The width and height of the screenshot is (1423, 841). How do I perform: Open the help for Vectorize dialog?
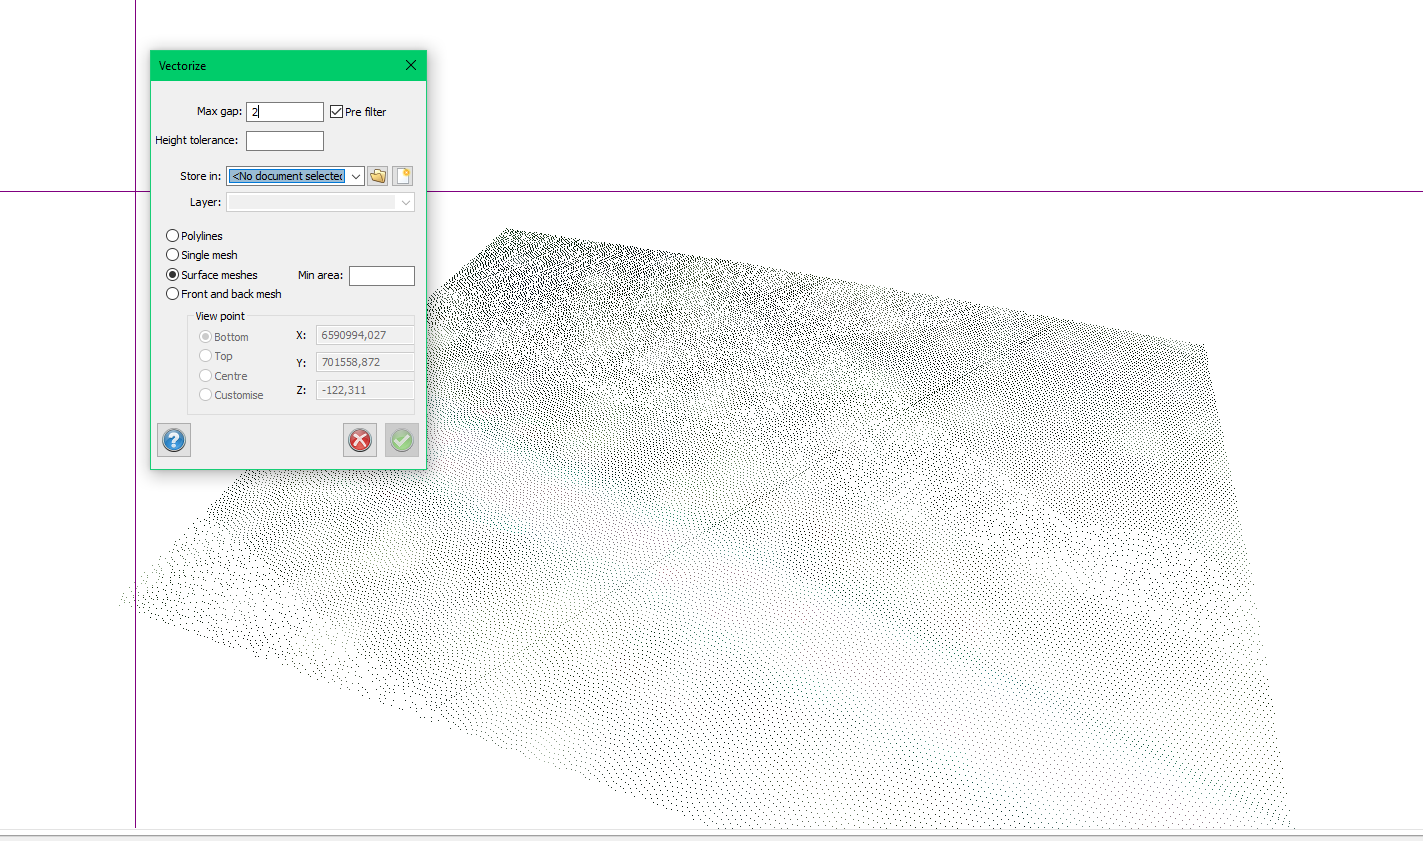[174, 440]
